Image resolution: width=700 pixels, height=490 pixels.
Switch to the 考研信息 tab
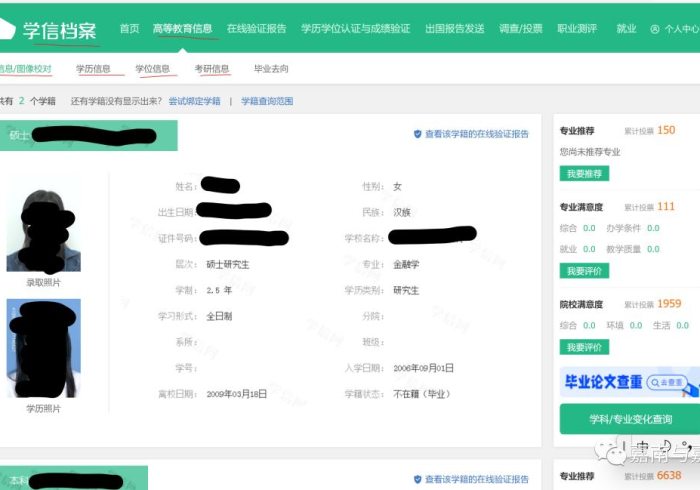coord(212,69)
